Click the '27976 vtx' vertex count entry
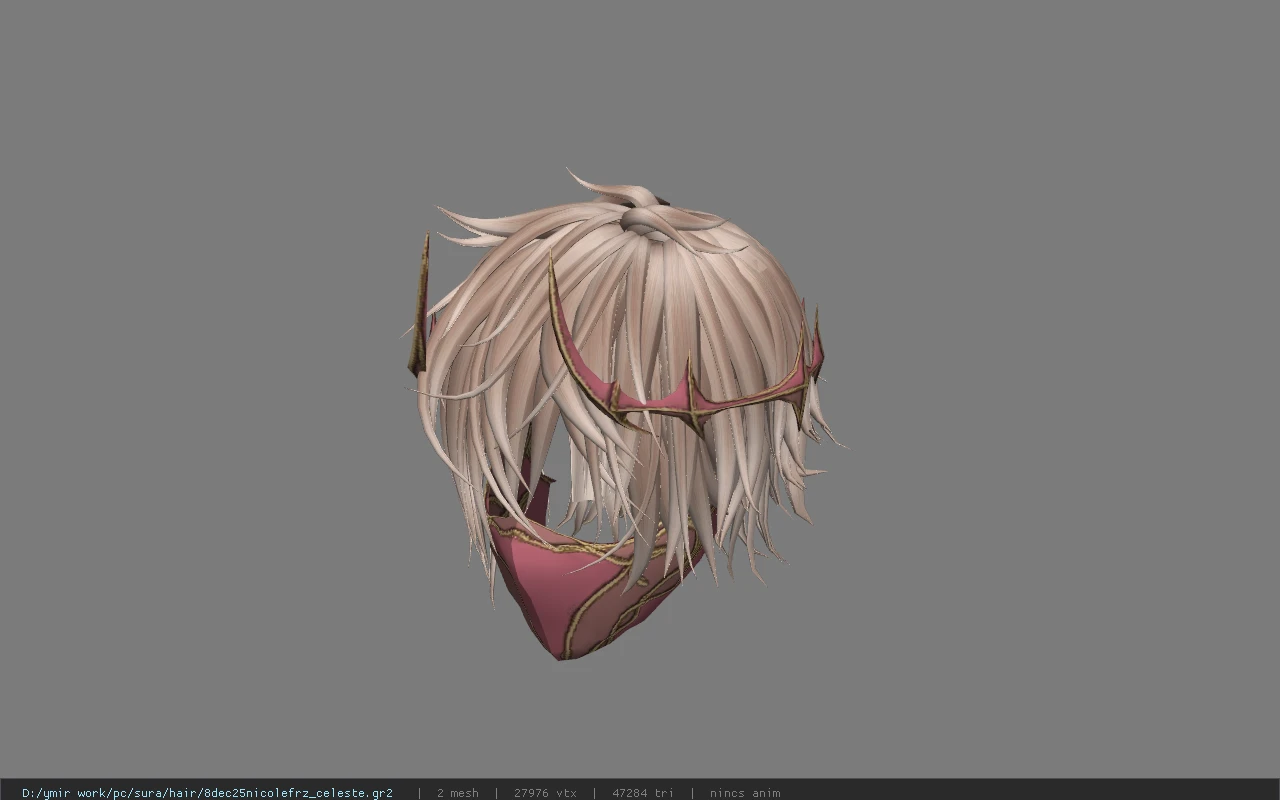1280x800 pixels. (x=545, y=793)
